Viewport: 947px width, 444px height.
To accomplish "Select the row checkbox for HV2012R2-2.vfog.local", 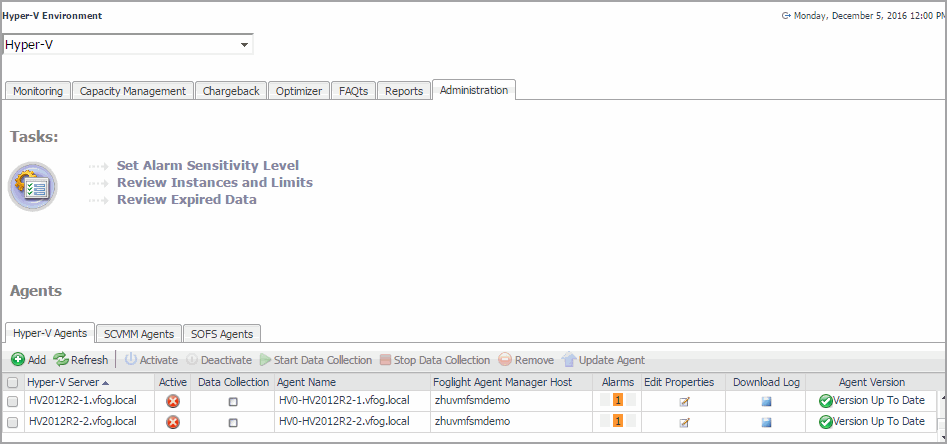I will click(12, 423).
